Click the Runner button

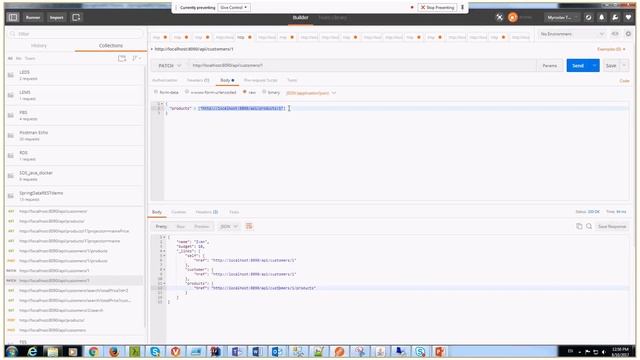33,17
